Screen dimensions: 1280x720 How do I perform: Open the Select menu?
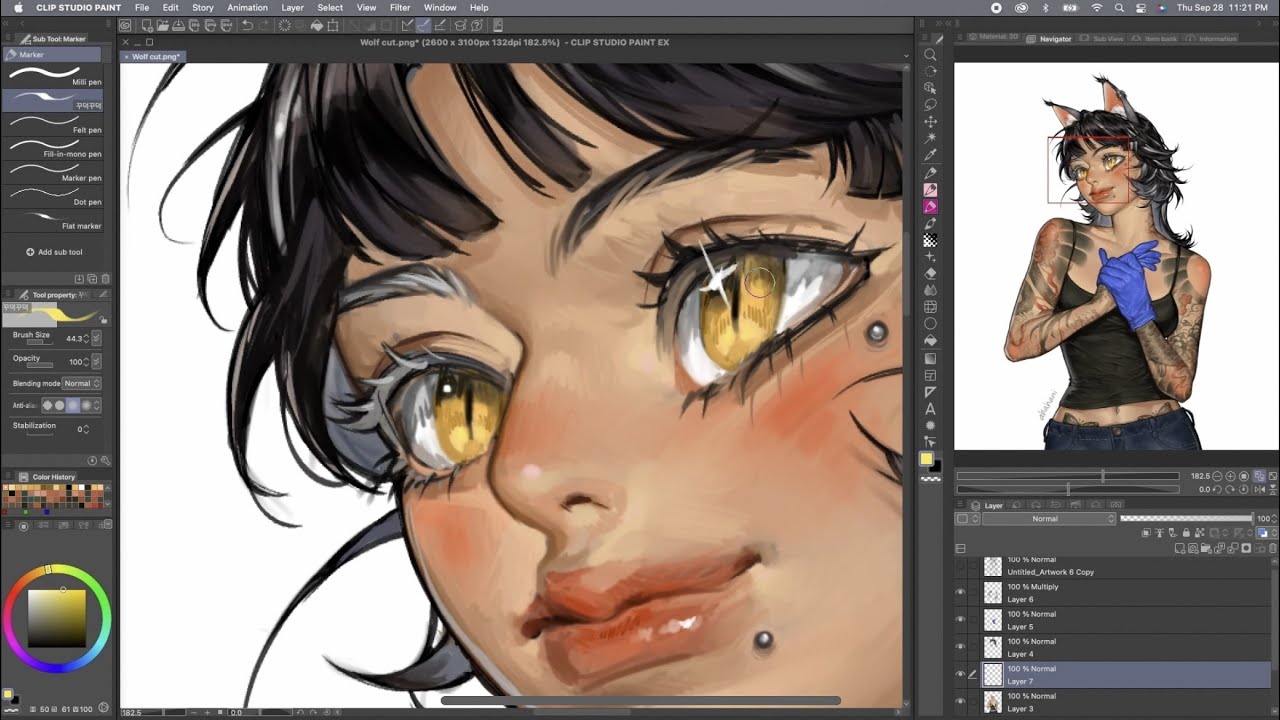pos(330,7)
